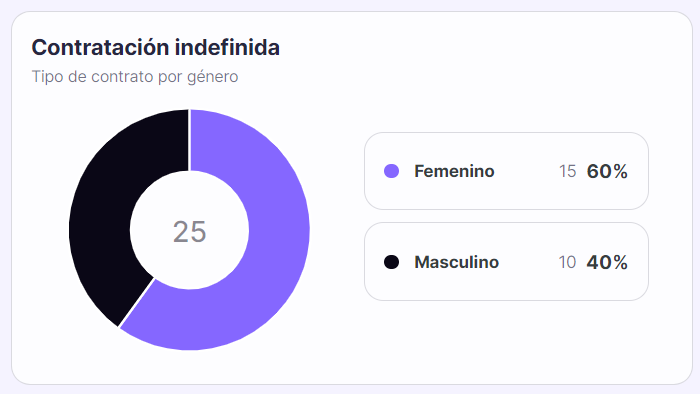The width and height of the screenshot is (700, 394).
Task: Select the Masculino legend card
Action: point(506,262)
